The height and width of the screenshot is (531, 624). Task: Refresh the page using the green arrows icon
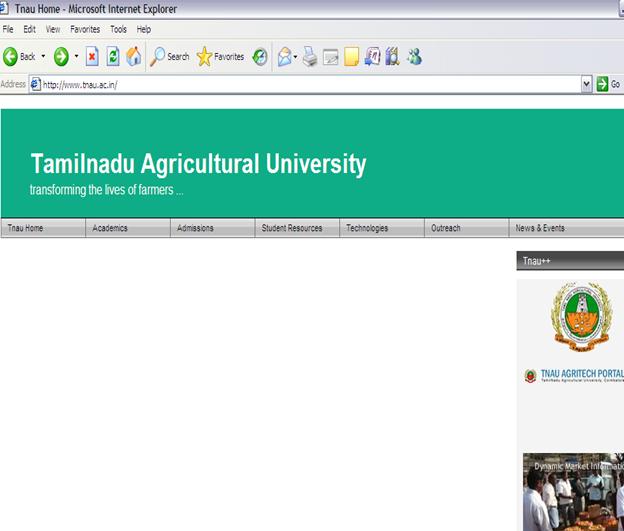tap(113, 57)
